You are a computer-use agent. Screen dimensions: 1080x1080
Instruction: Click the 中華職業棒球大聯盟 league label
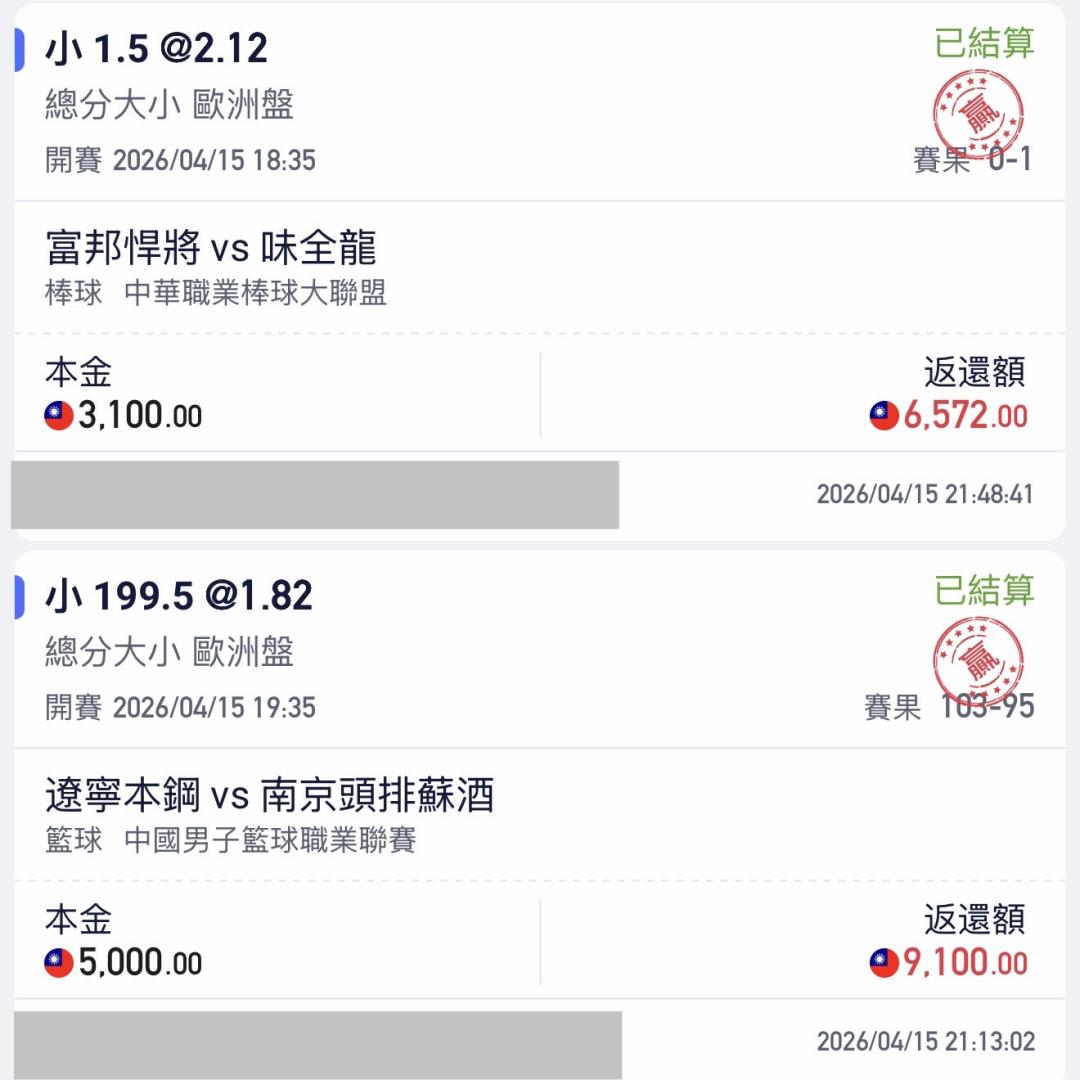point(255,293)
